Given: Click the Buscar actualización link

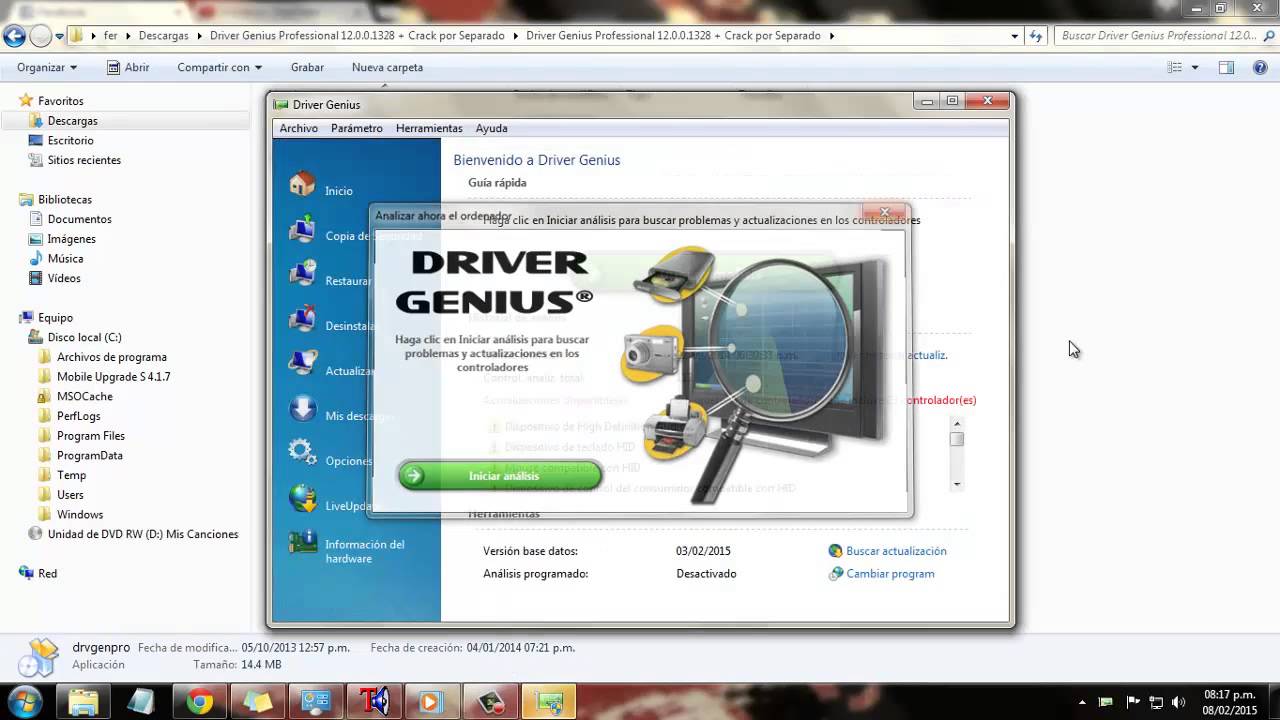Looking at the screenshot, I should click(x=896, y=551).
